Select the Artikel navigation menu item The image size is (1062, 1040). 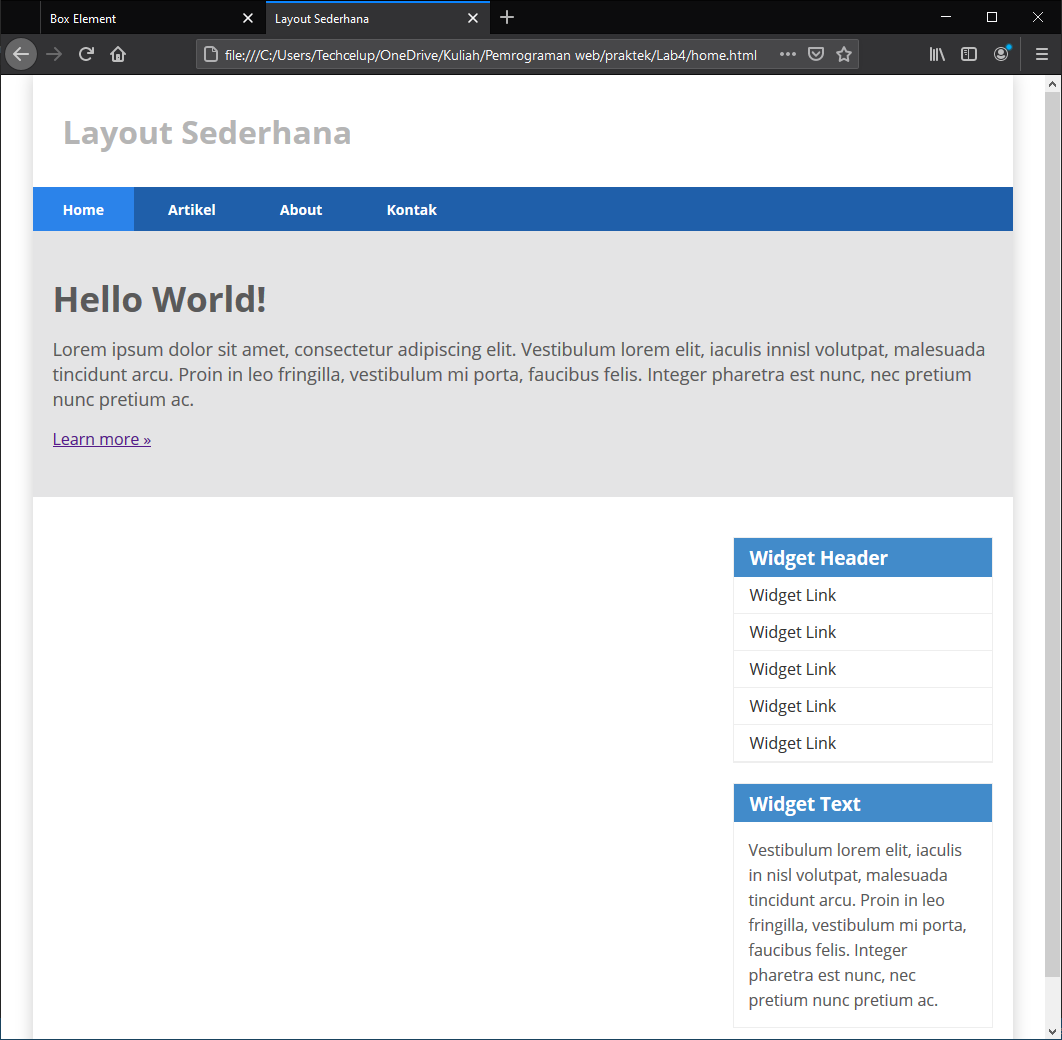point(191,209)
